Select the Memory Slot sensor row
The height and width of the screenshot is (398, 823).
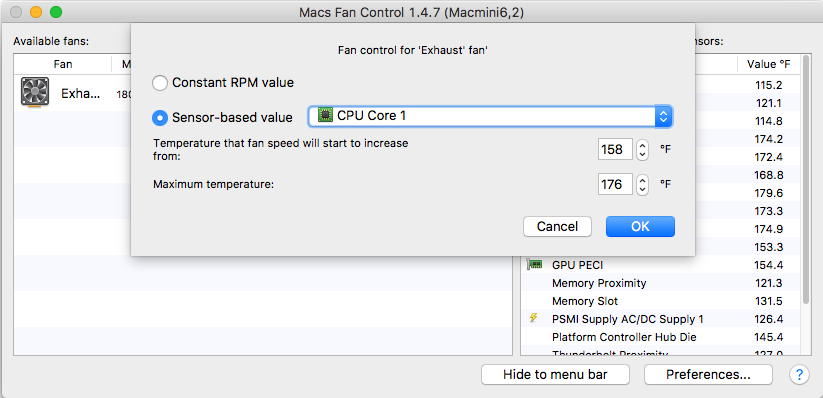660,301
